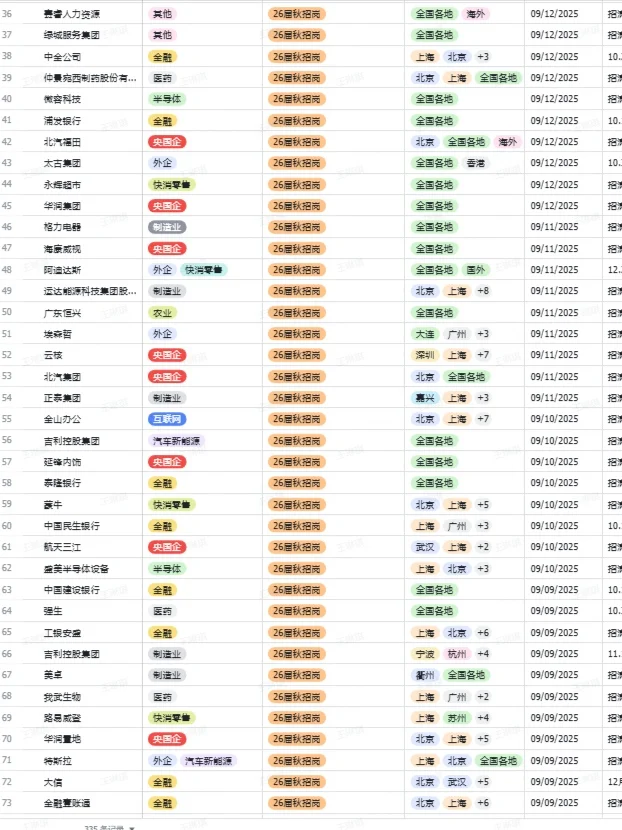Click the 苏州 tag in 路易威登 row

(457, 718)
